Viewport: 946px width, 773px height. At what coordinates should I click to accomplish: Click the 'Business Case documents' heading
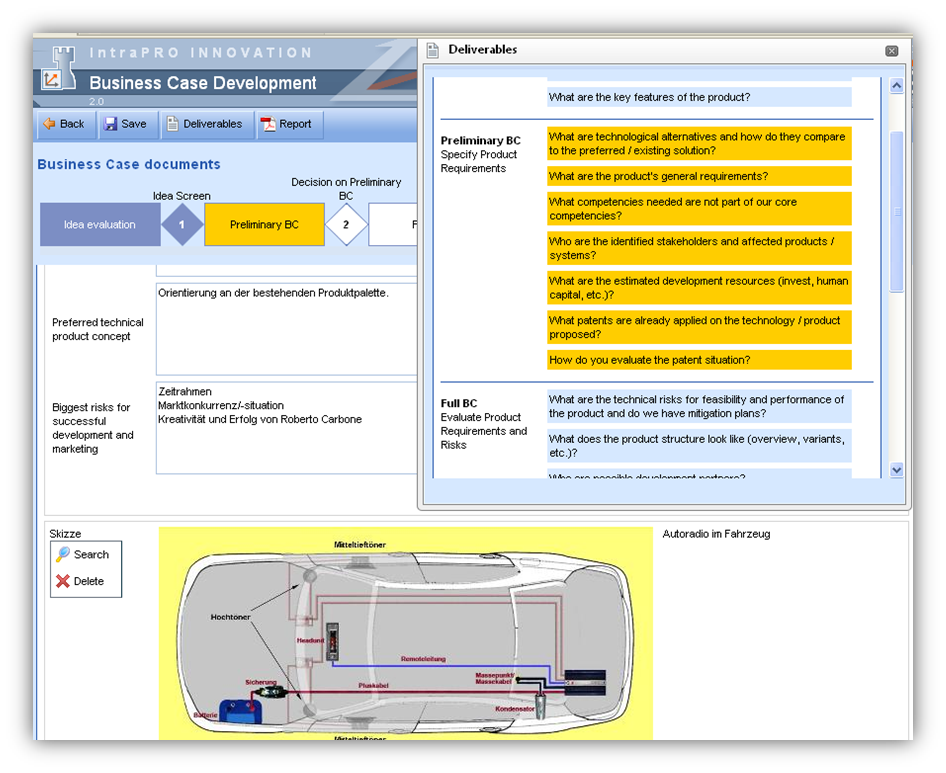(129, 164)
